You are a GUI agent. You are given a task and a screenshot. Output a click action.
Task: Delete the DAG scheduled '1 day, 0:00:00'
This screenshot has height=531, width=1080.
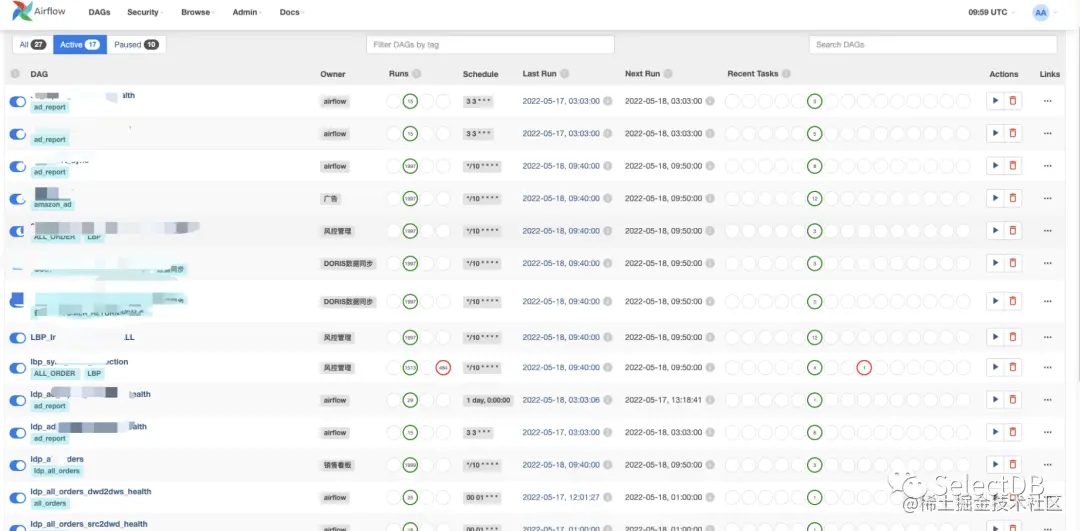(1012, 399)
